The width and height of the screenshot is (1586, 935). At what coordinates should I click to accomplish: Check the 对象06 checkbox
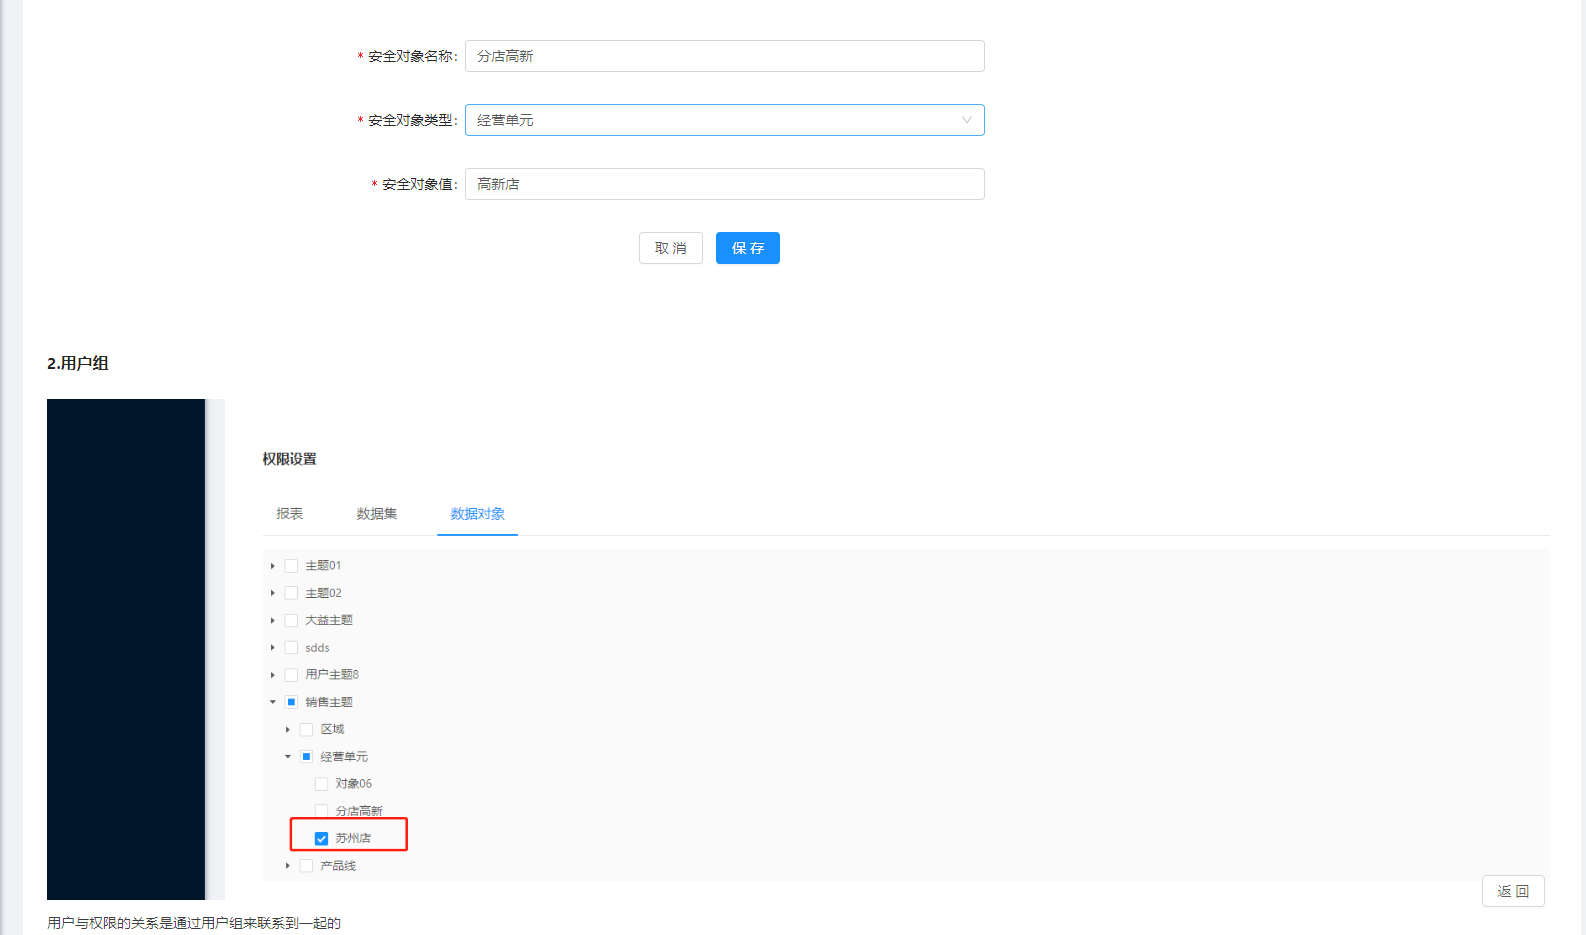321,784
